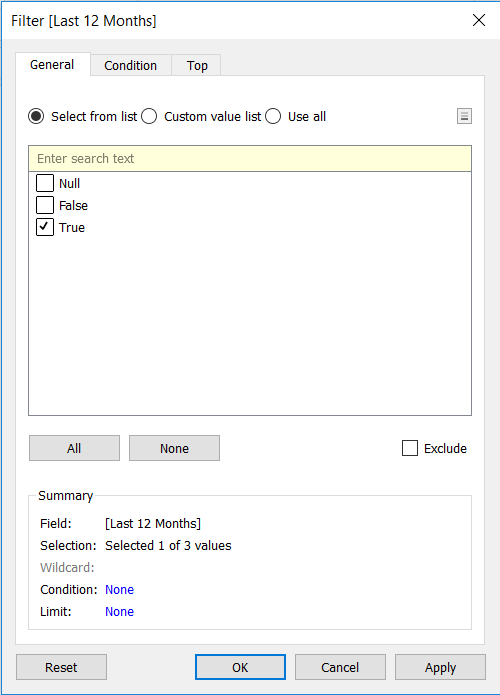Select the Use all radio button
Image resolution: width=500 pixels, height=695 pixels.
point(273,116)
